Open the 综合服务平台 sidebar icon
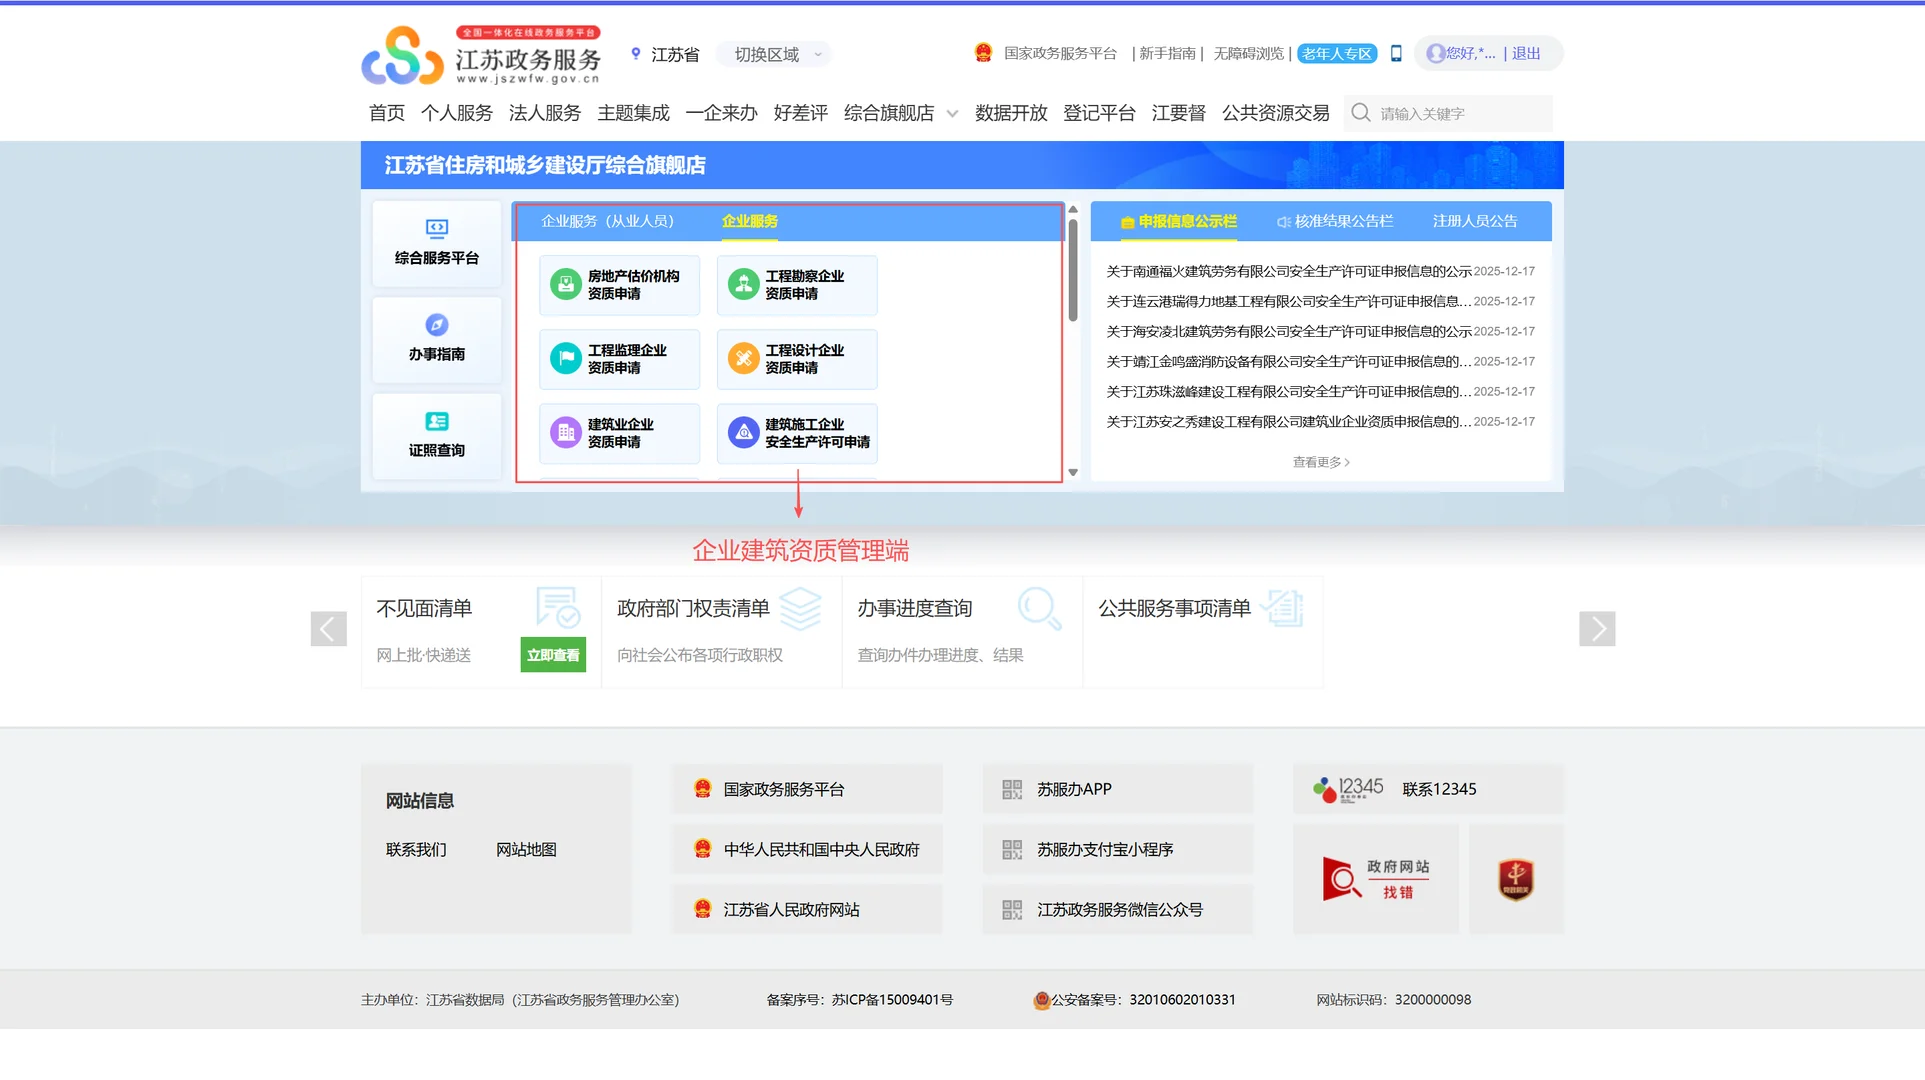Image resolution: width=1925 pixels, height=1080 pixels. [436, 243]
